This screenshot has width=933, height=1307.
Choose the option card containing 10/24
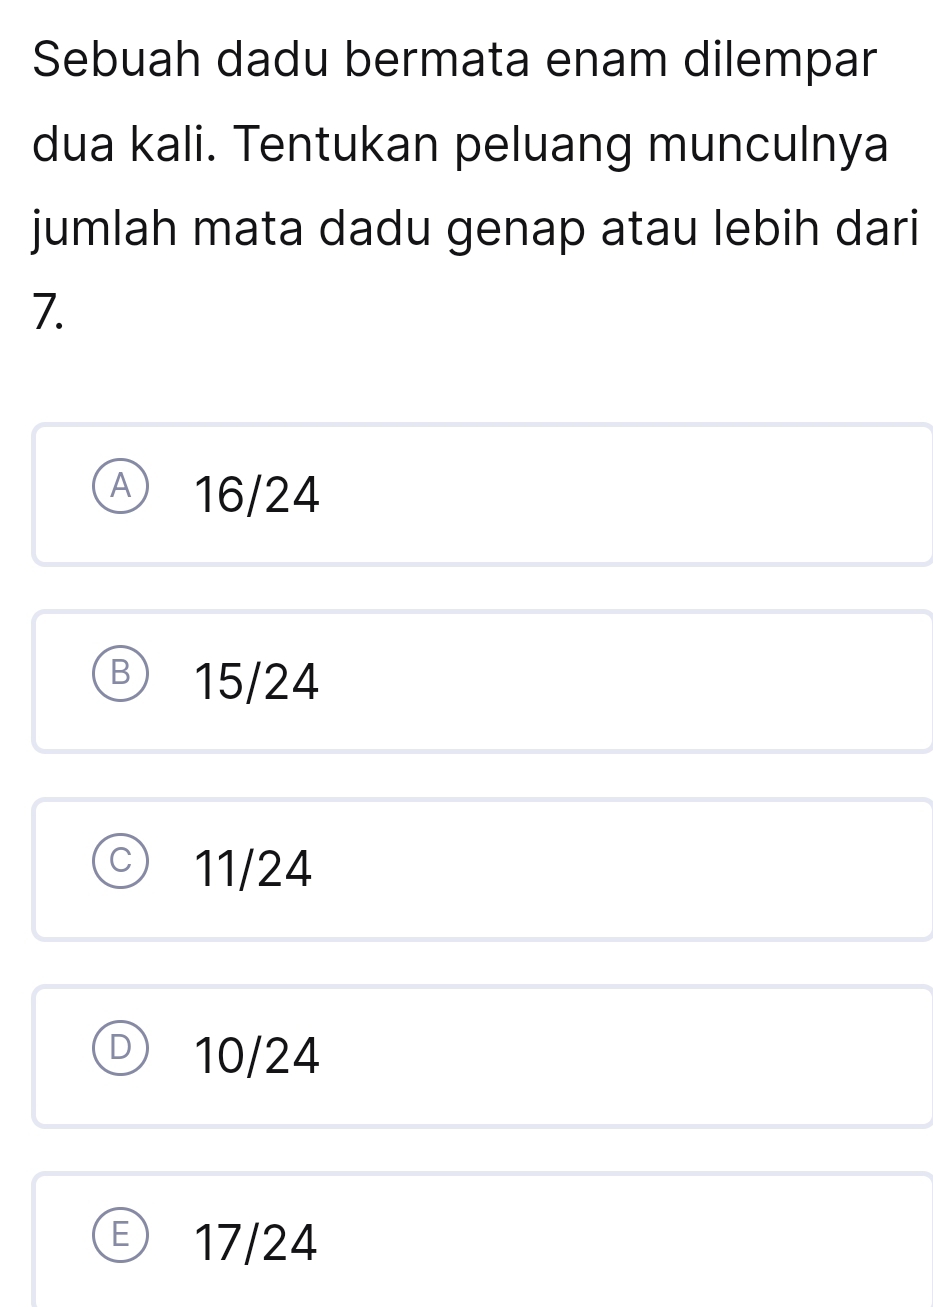click(600, 1057)
